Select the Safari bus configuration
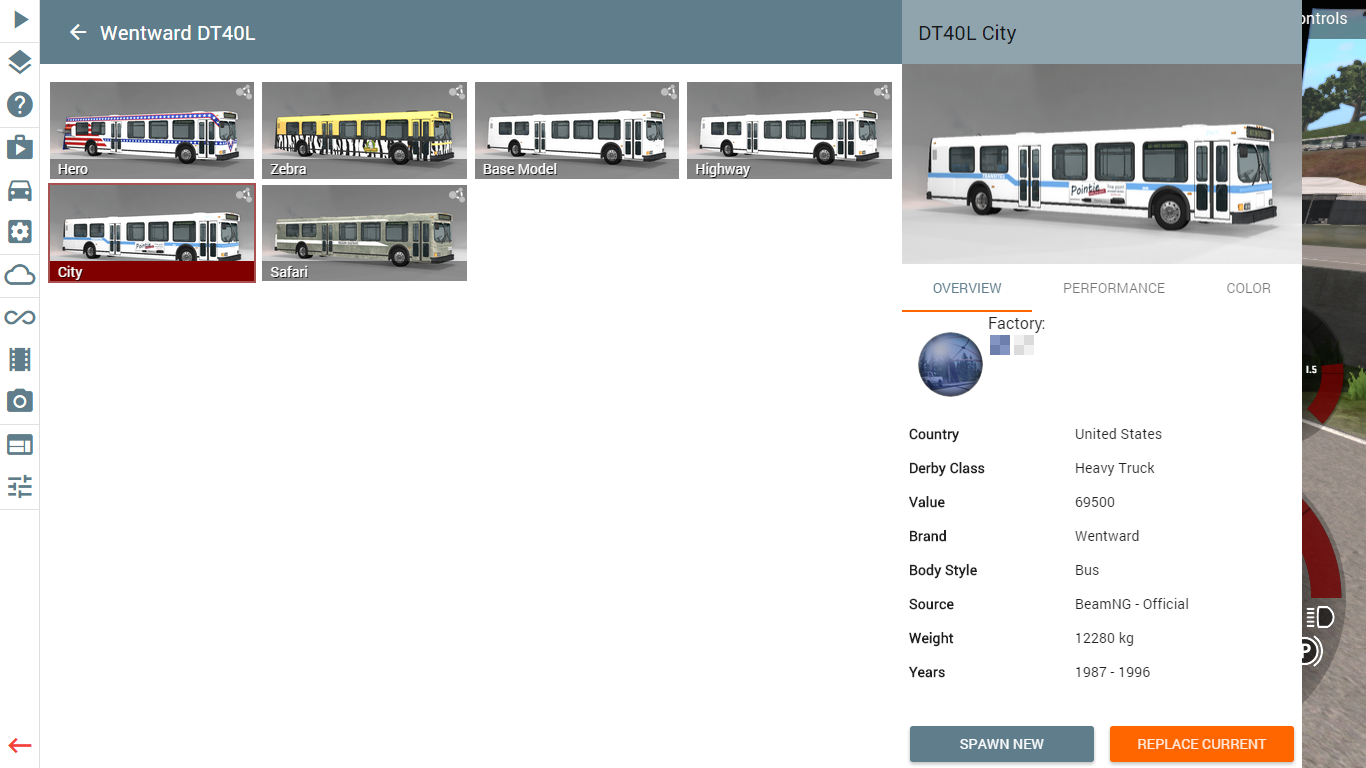 pyautogui.click(x=364, y=233)
